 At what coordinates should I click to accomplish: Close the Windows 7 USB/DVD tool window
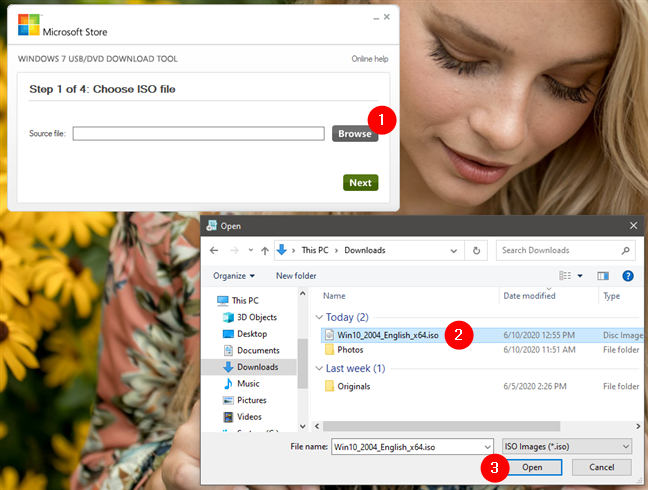point(386,17)
